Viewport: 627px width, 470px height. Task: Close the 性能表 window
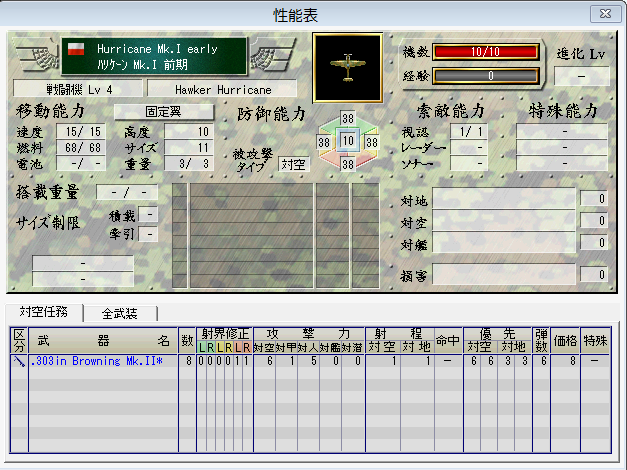click(605, 14)
